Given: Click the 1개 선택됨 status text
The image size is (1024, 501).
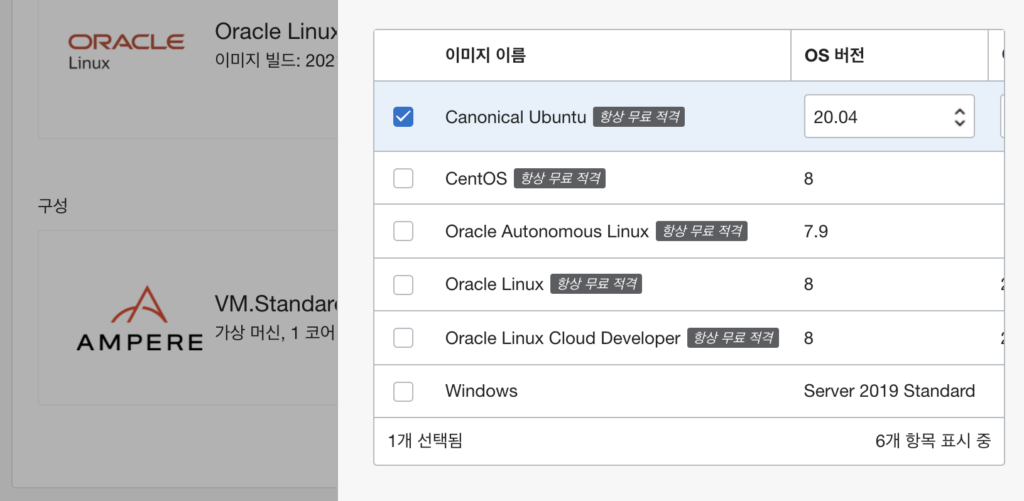Looking at the screenshot, I should 425,441.
